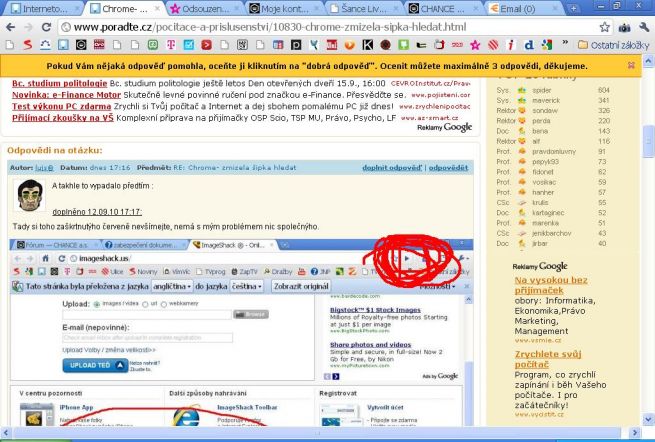Open the red S bookmark icon
Screen dimensions: 655x442
[x=28, y=45]
